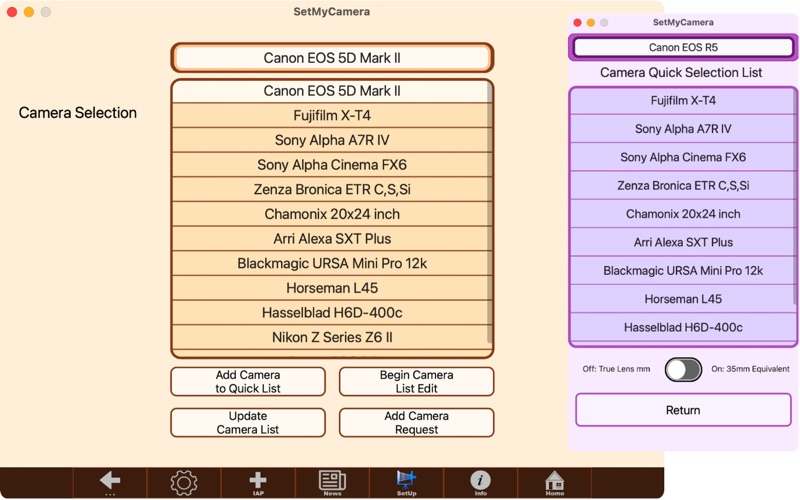Select Hasselblad H6D-400c in Camera Selection list
800x500 pixels.
click(331, 313)
